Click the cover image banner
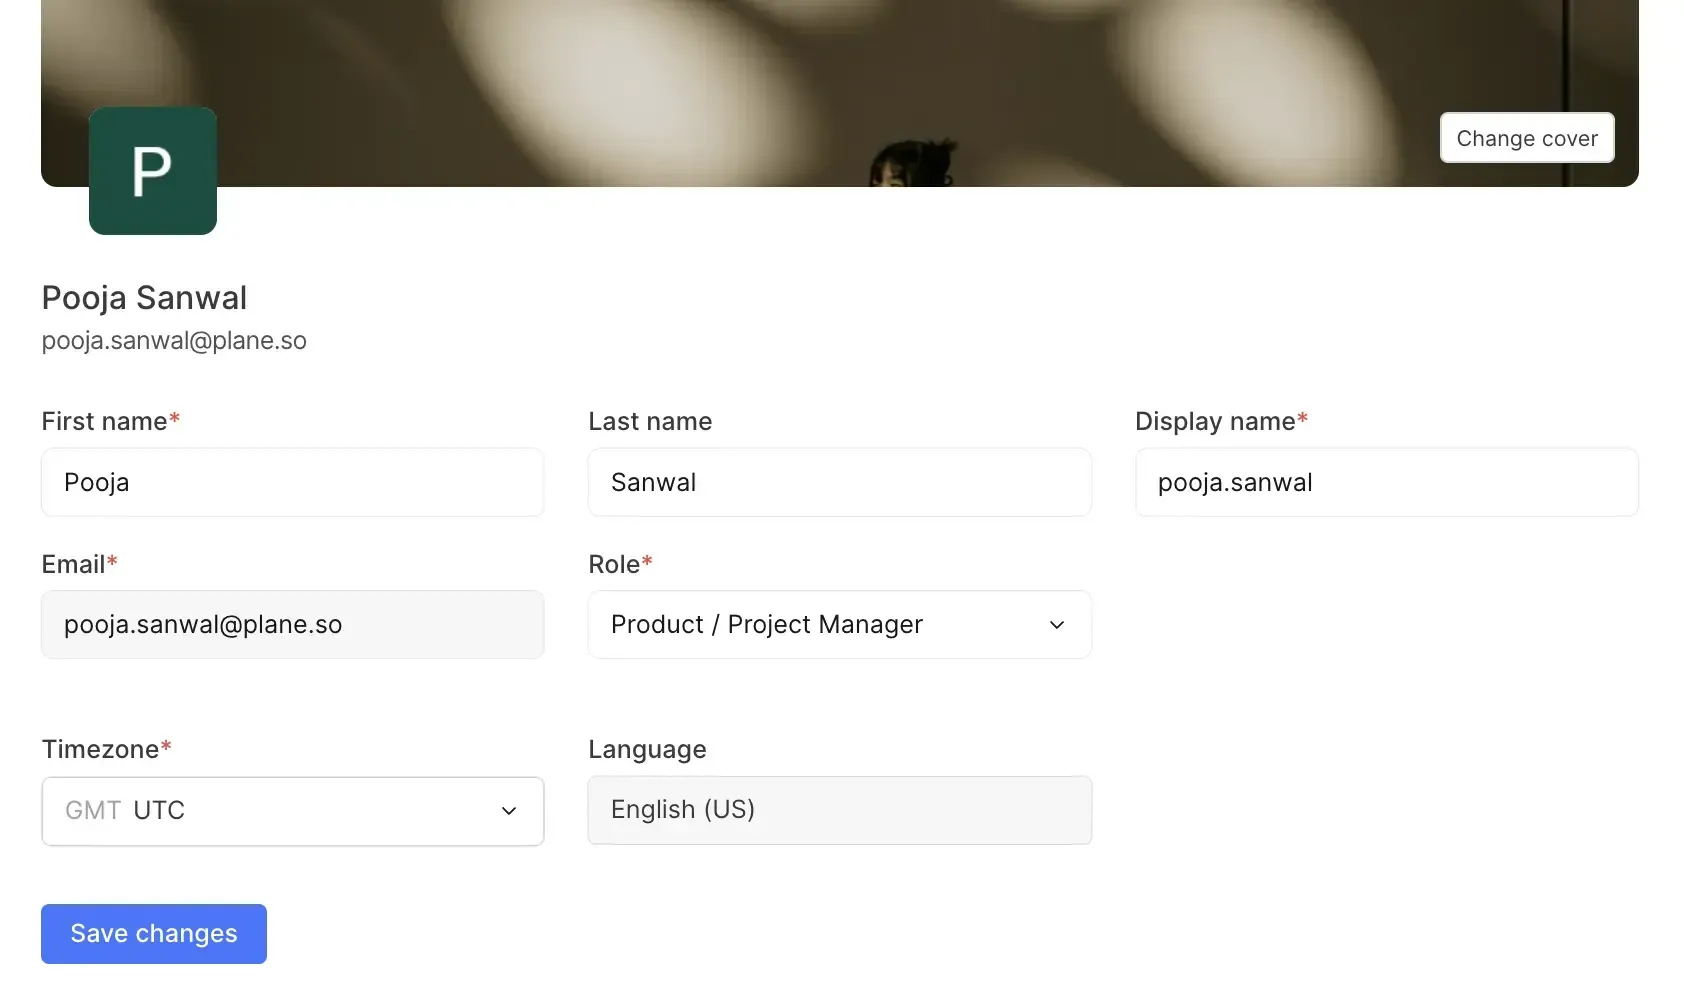The image size is (1684, 1008). point(838,90)
